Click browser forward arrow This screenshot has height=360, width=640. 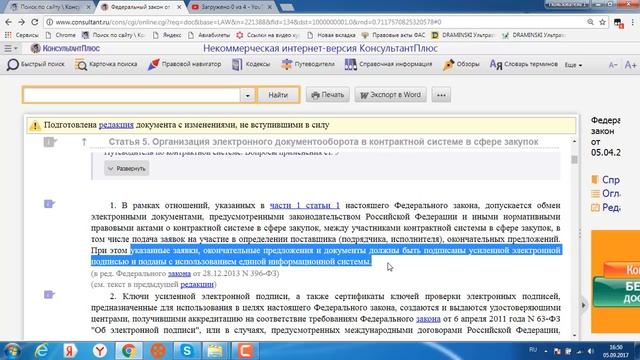pos(22,22)
